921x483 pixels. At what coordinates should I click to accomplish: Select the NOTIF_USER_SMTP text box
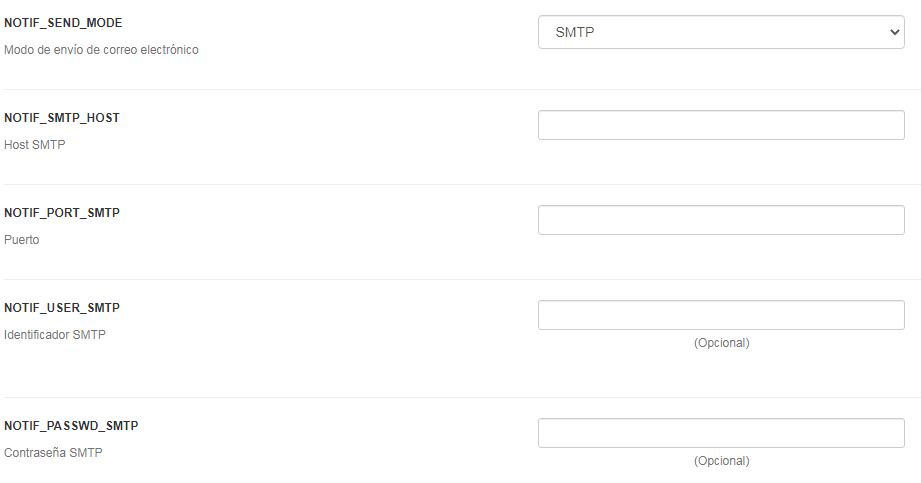[x=721, y=315]
